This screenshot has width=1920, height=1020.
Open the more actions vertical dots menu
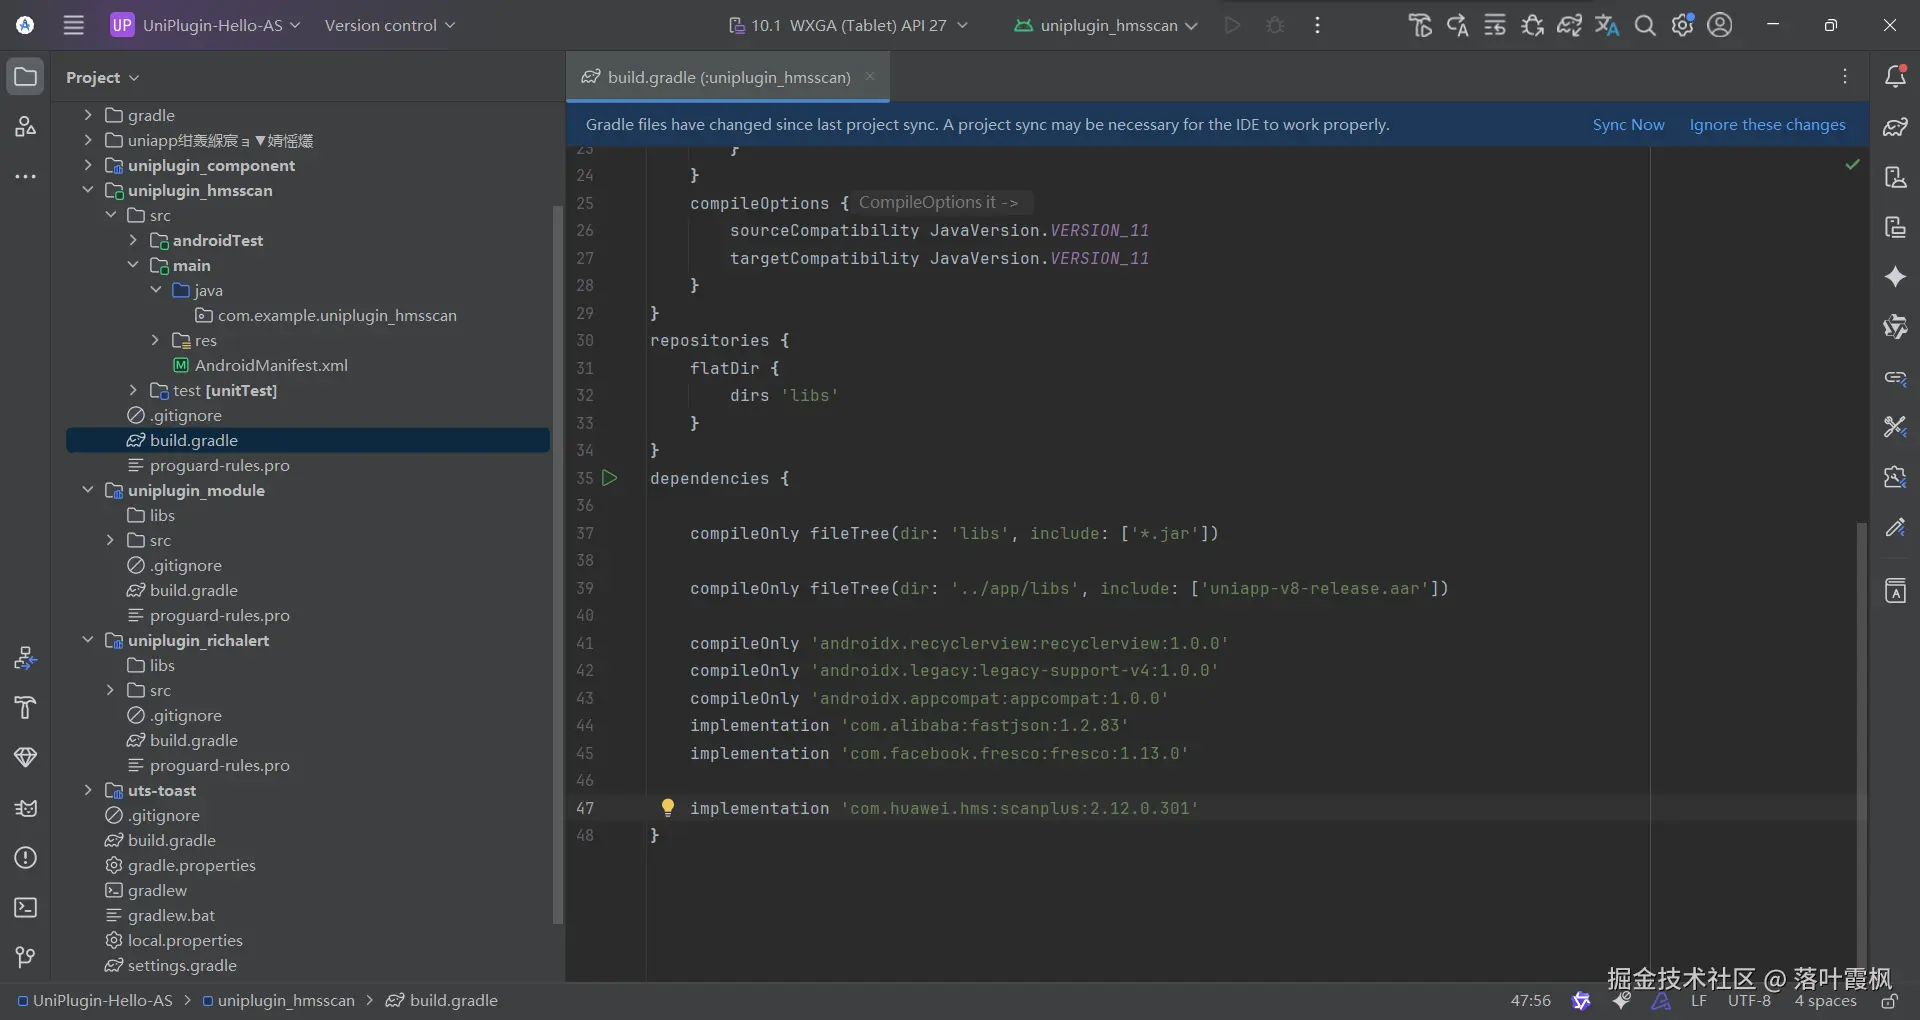pos(1317,25)
